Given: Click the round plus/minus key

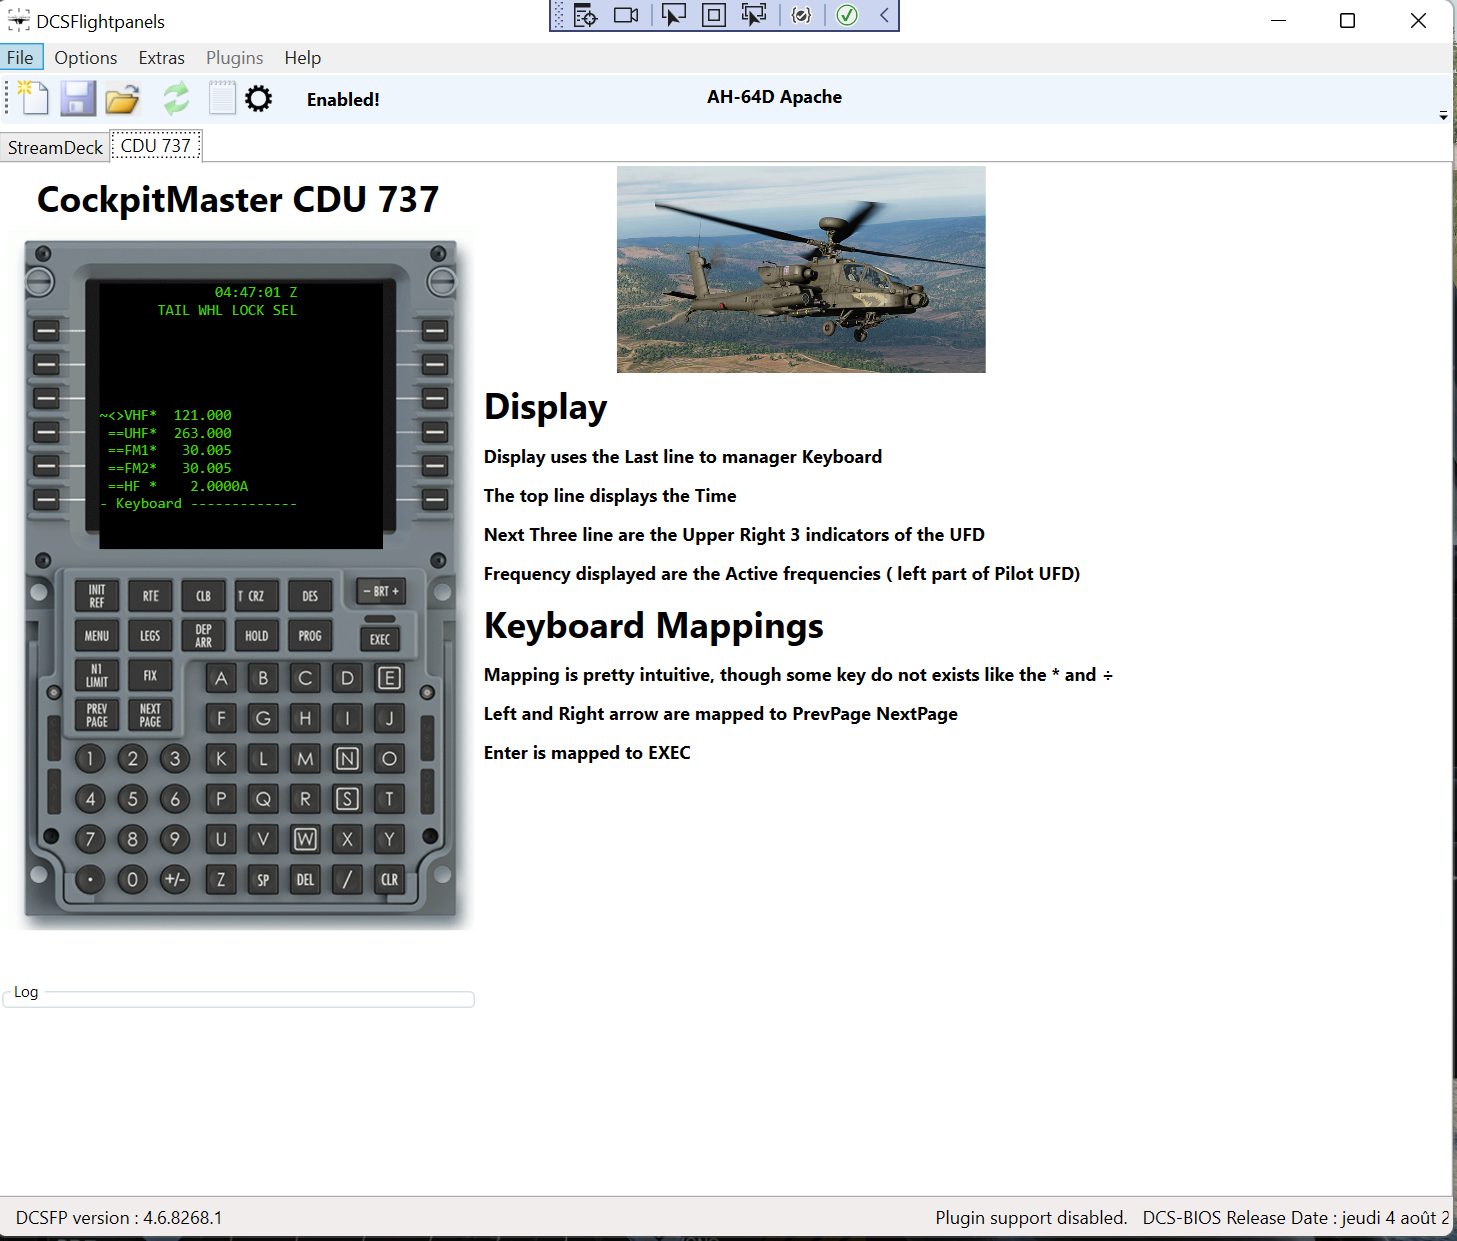Looking at the screenshot, I should pyautogui.click(x=174, y=880).
